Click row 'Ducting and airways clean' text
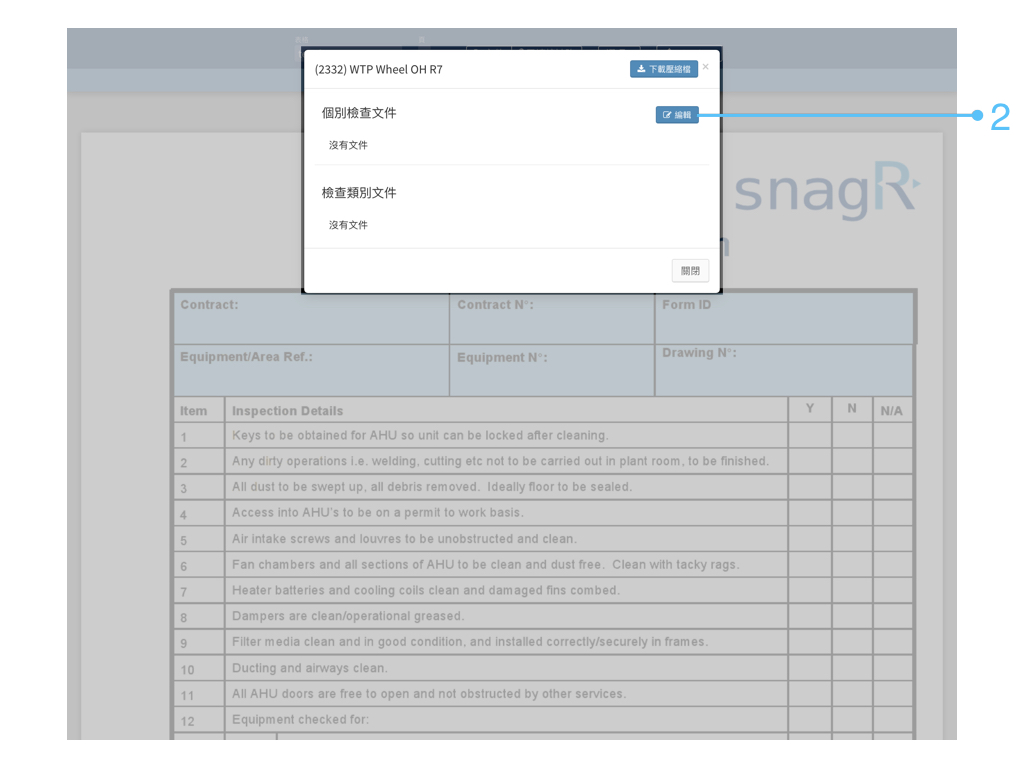This screenshot has width=1024, height=768. (310, 668)
